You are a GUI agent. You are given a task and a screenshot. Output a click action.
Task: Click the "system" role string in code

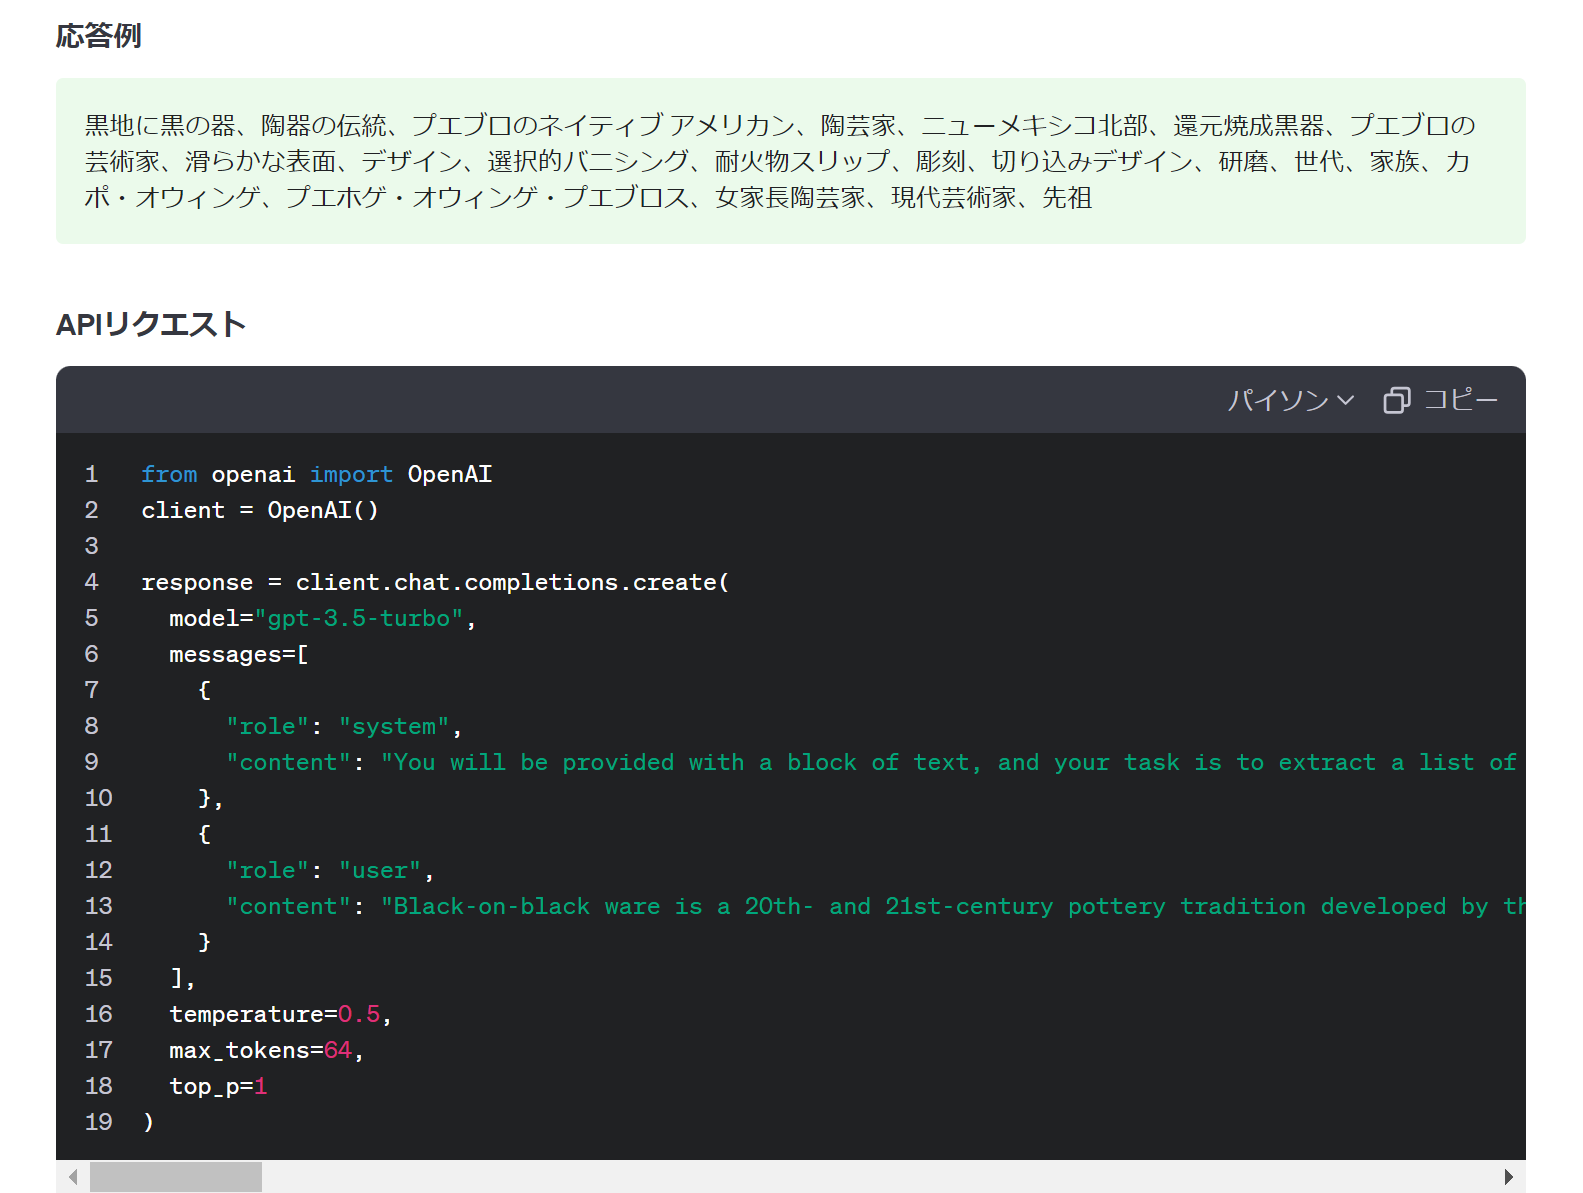(394, 726)
